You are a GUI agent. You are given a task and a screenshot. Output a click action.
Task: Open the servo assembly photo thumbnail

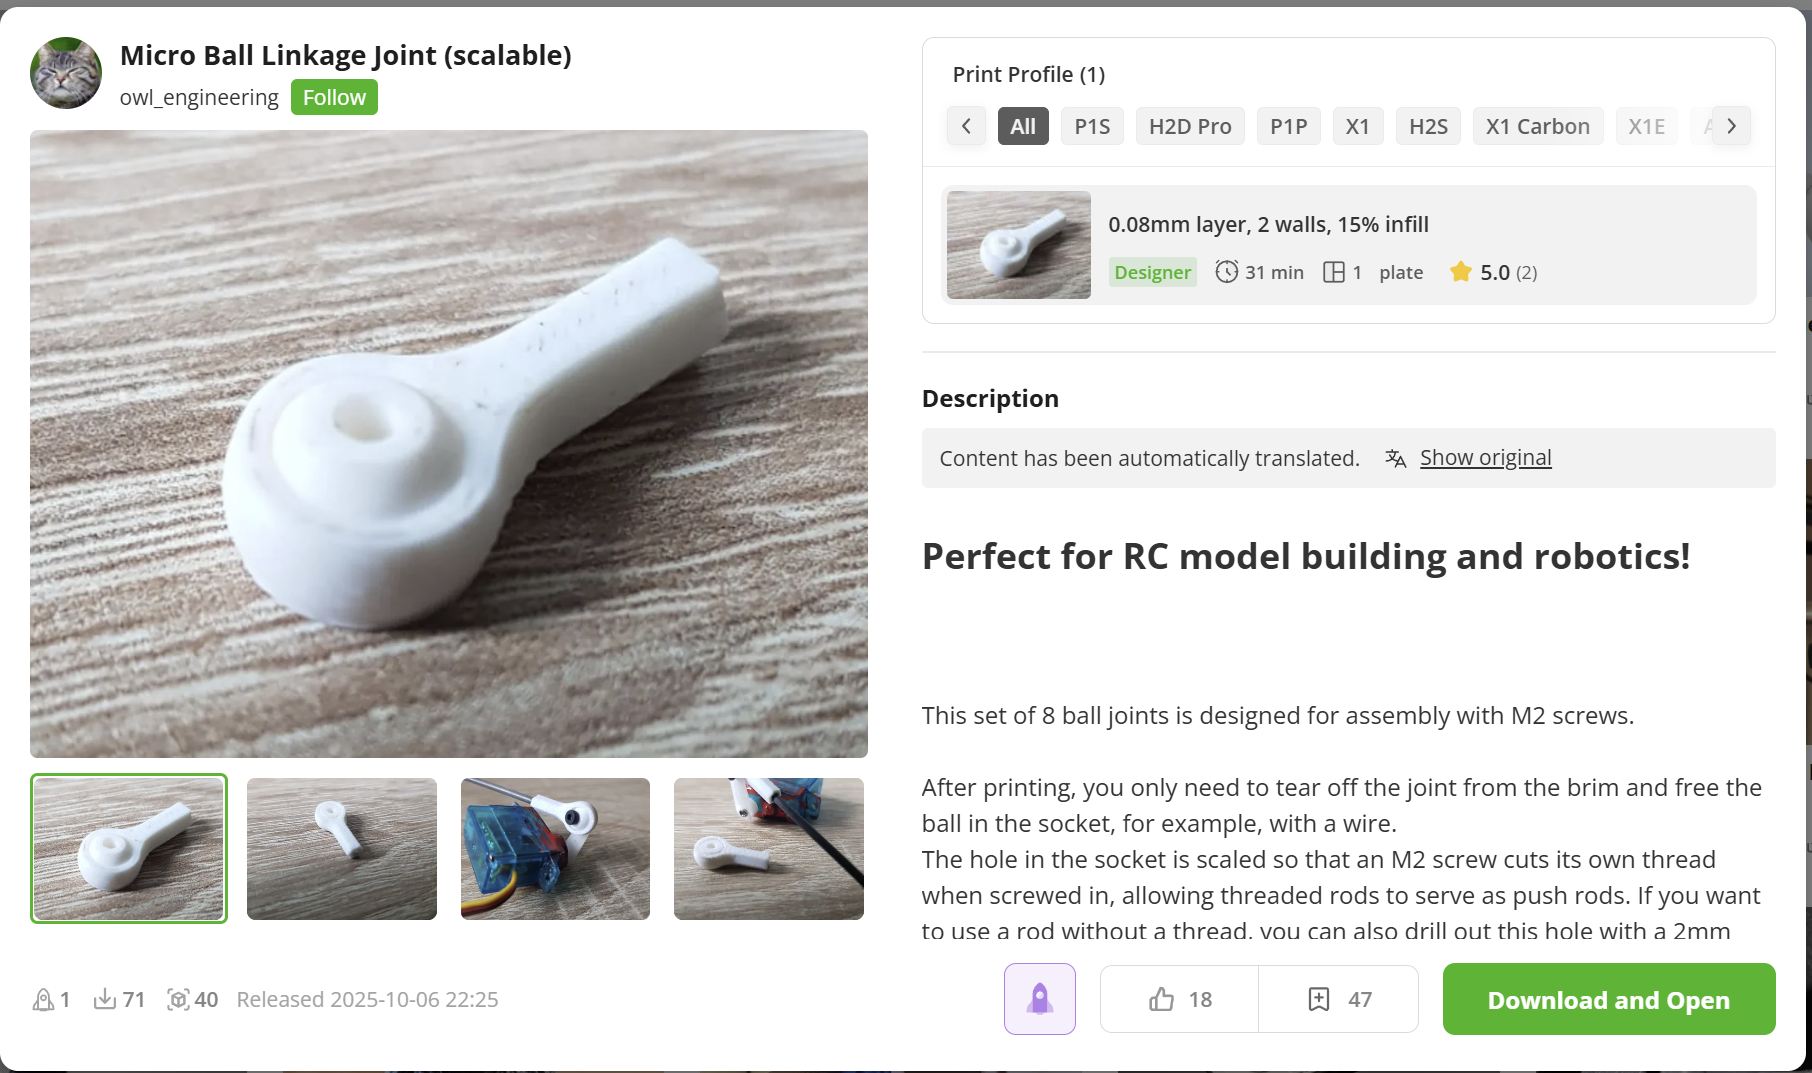(555, 848)
